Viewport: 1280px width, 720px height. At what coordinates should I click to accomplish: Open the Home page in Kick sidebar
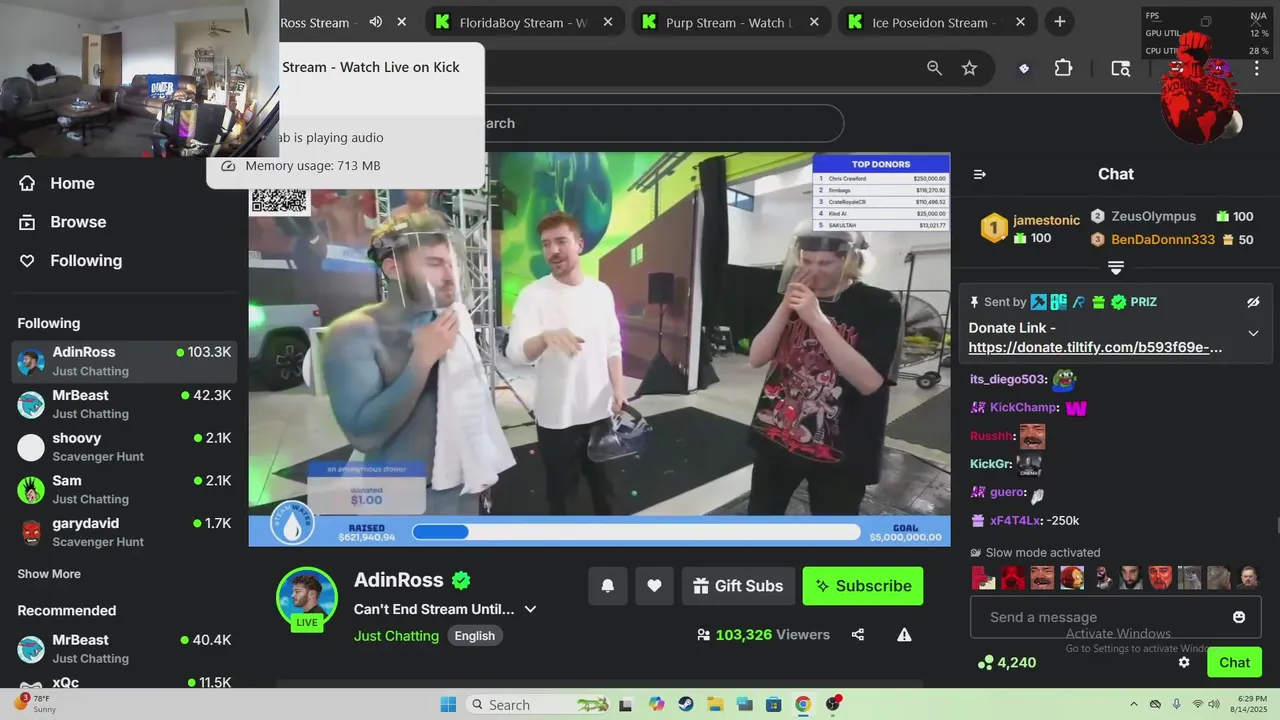pos(58,183)
